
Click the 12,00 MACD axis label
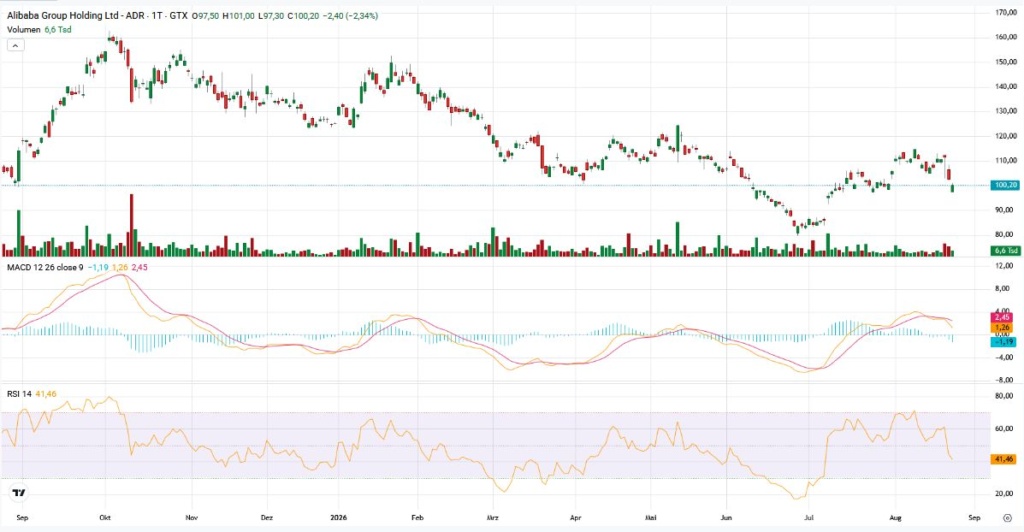(1005, 266)
